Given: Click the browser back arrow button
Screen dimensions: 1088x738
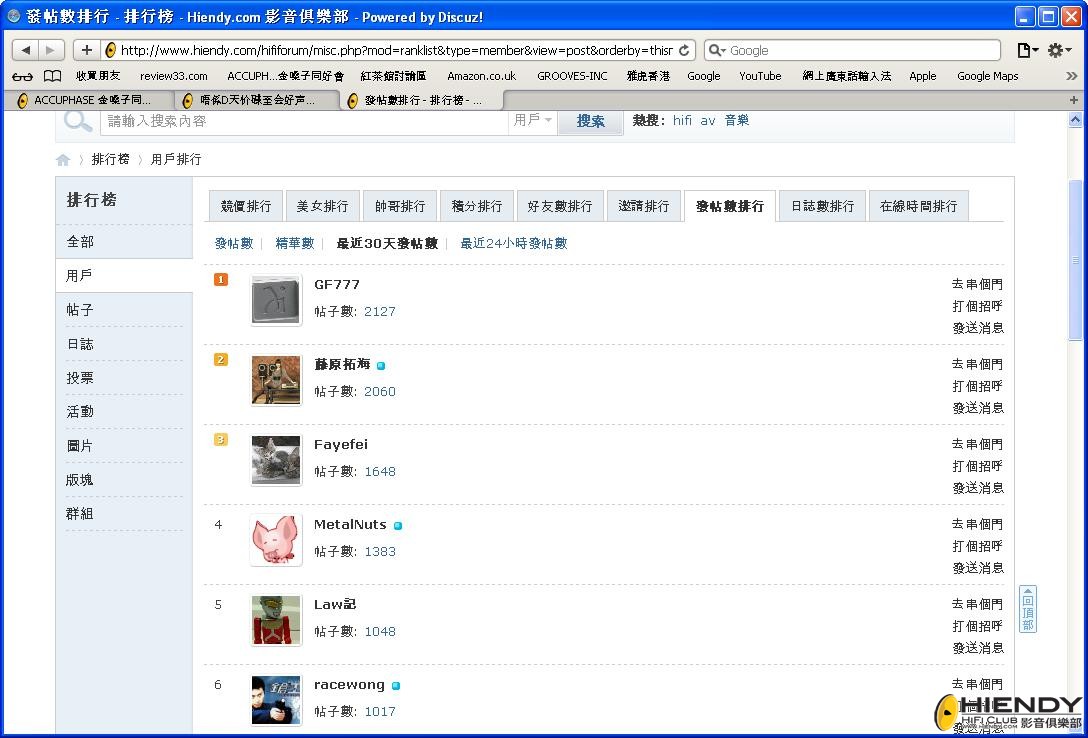Looking at the screenshot, I should 26,50.
